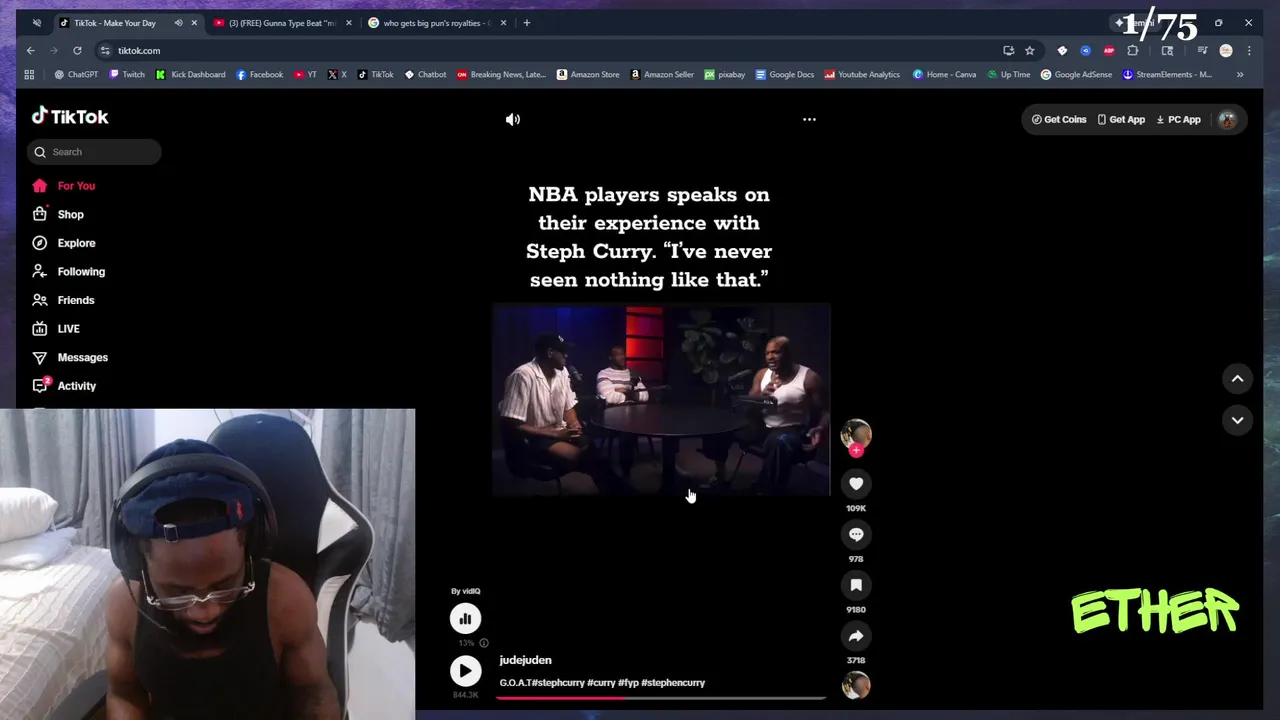Bookmark the video to favorites
Screen dimensions: 1280x720
pyautogui.click(x=856, y=585)
